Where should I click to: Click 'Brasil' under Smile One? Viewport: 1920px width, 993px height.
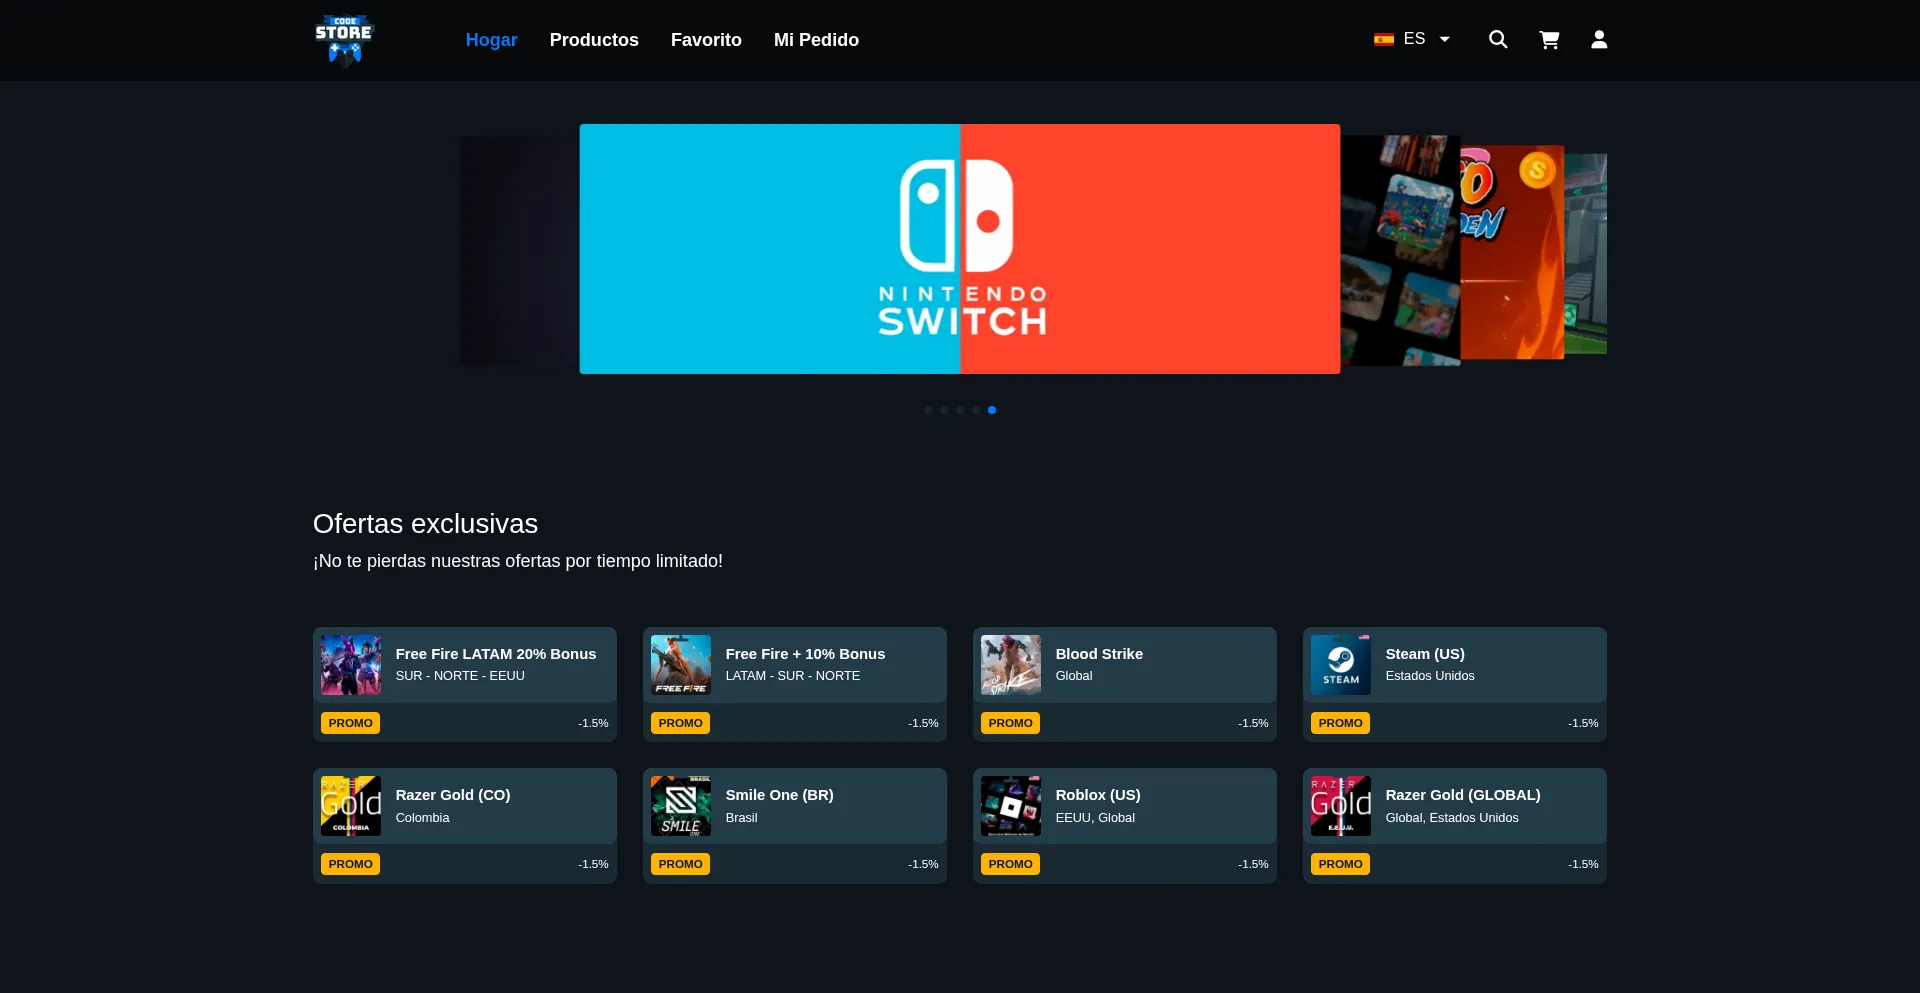(741, 818)
